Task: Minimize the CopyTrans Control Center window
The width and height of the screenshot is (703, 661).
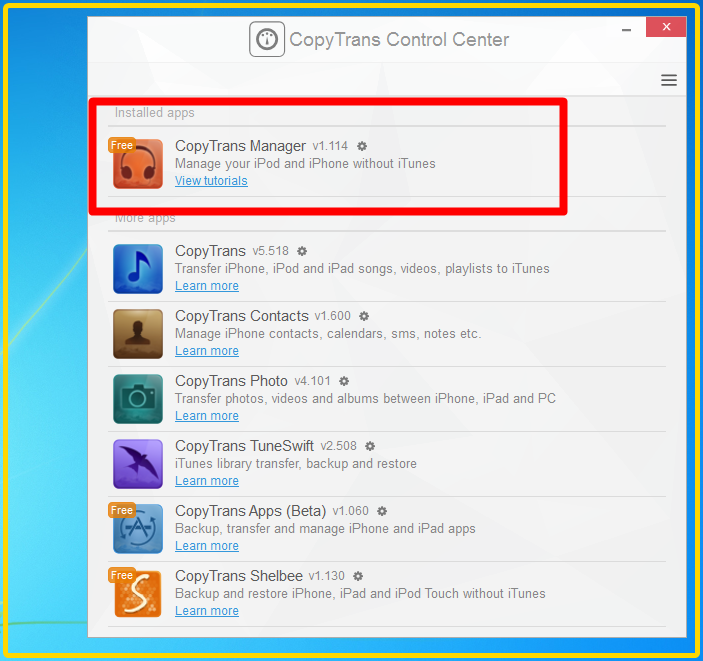Action: point(626,30)
